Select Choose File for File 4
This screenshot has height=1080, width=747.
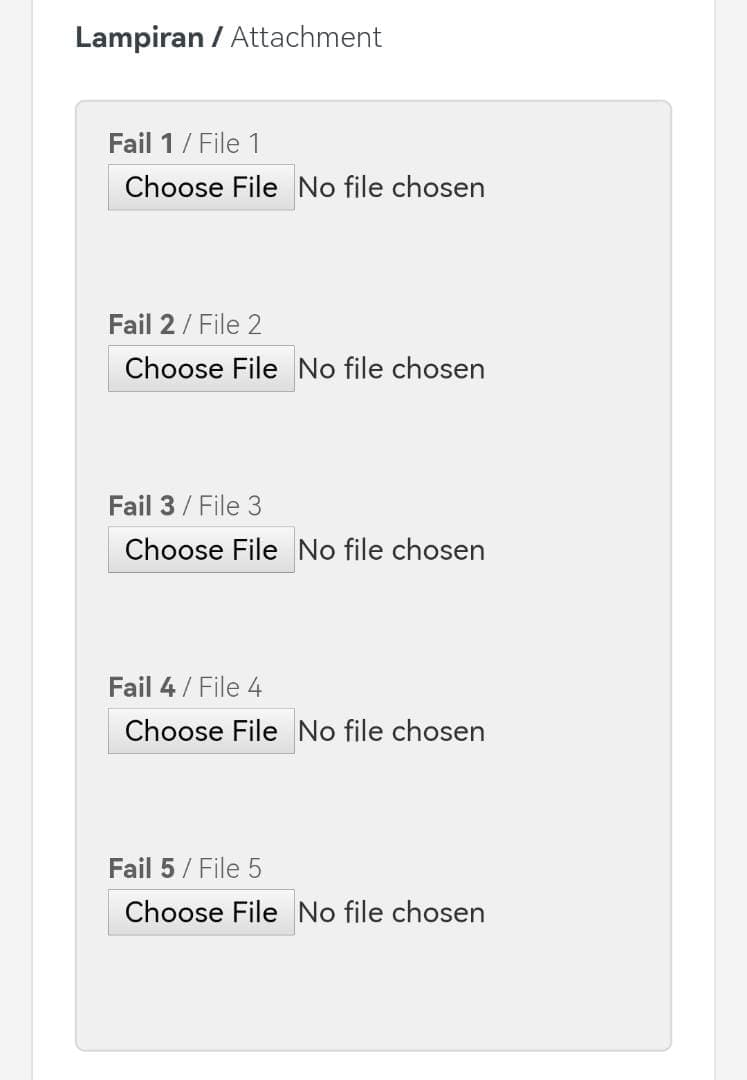tap(201, 731)
